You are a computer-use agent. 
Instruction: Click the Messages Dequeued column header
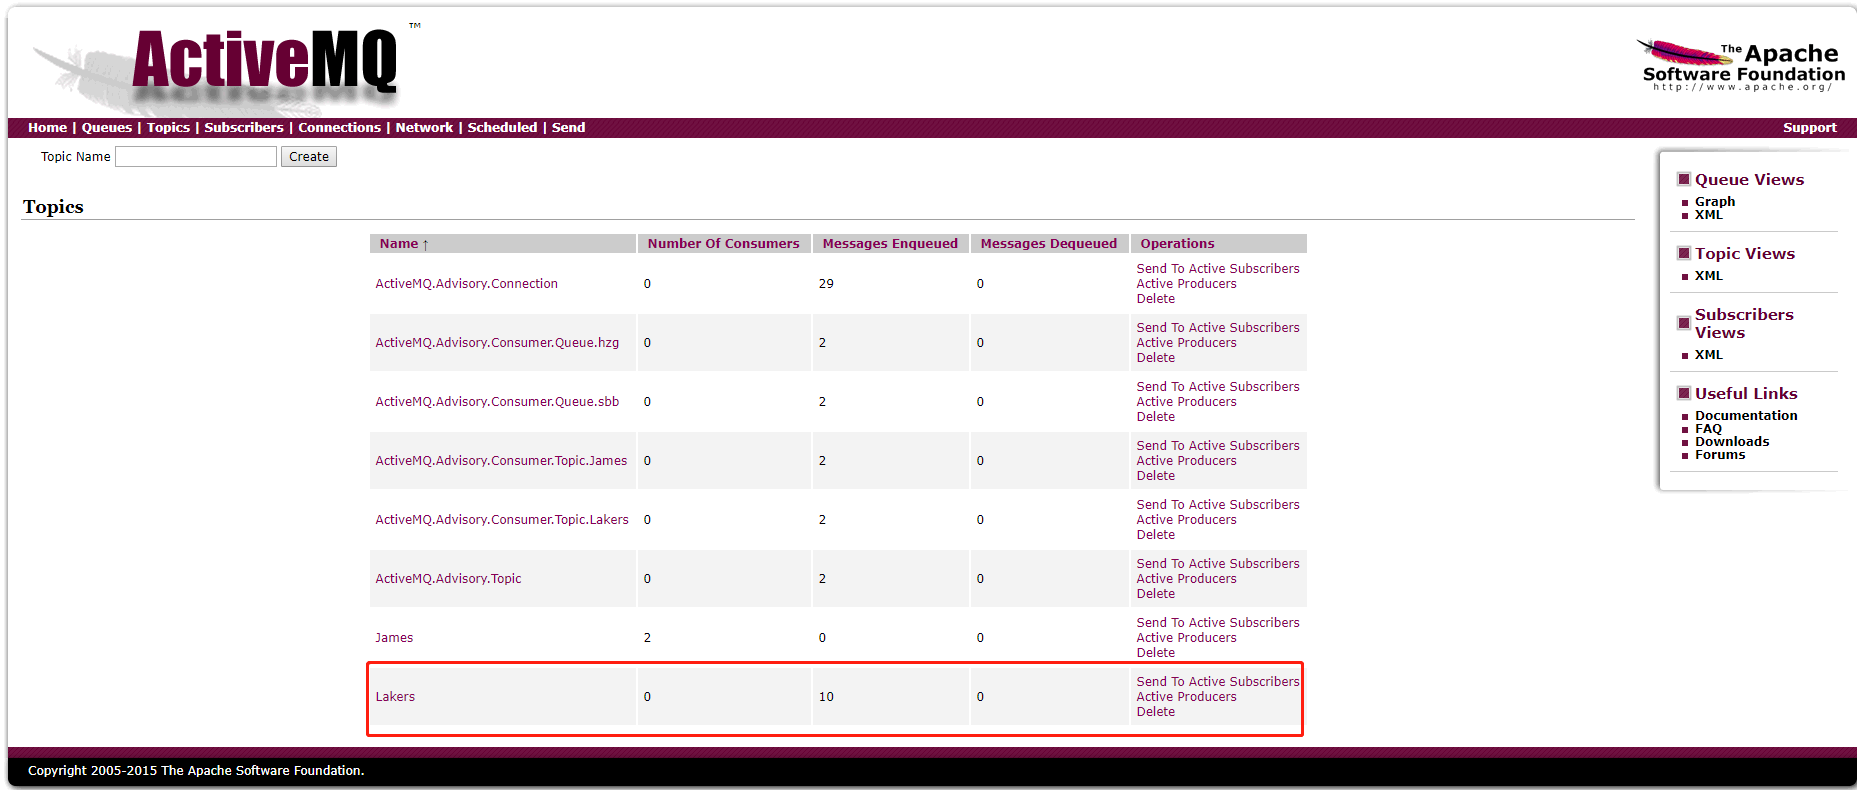click(x=1048, y=244)
